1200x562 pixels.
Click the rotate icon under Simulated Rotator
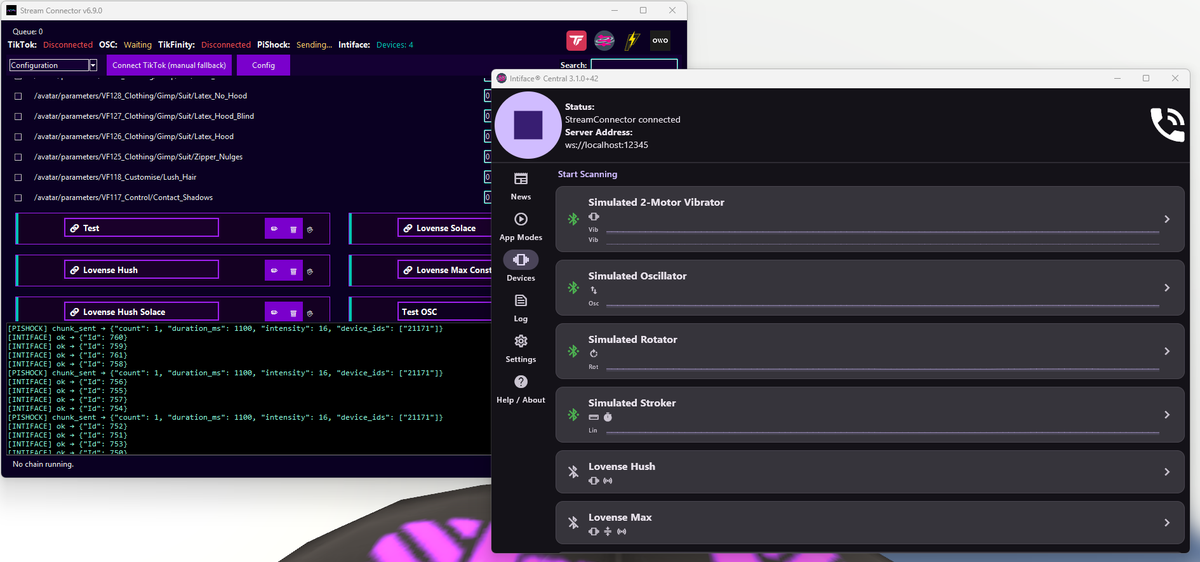click(593, 353)
